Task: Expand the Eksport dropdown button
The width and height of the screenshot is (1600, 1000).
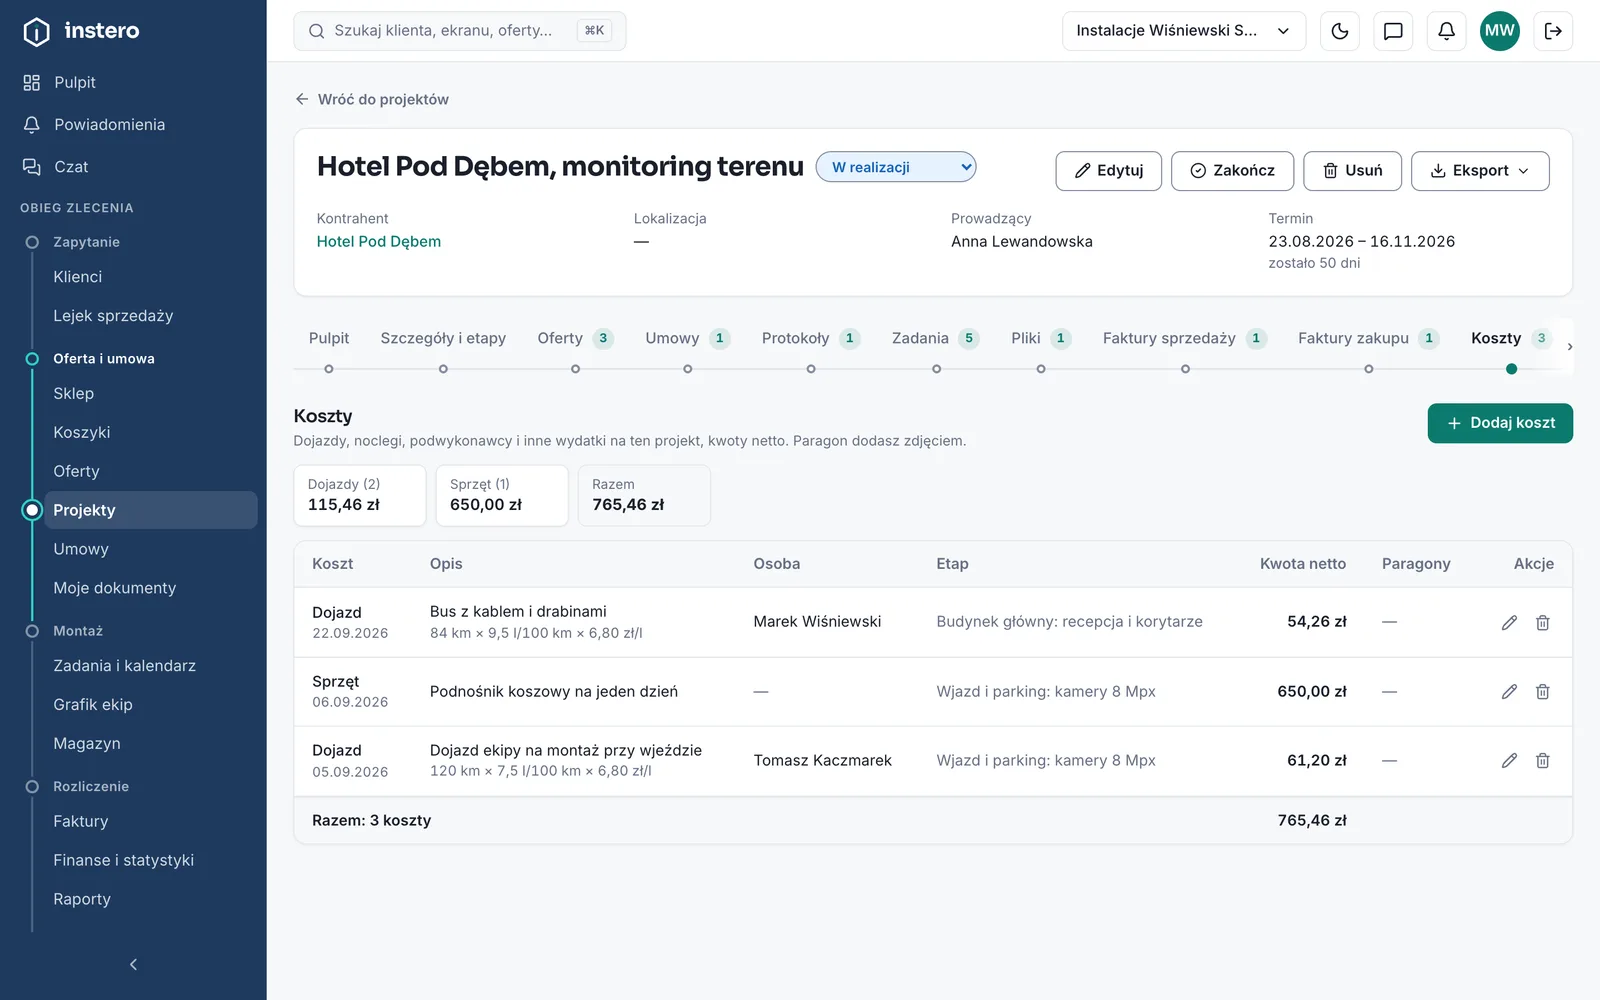Action: click(x=1480, y=171)
